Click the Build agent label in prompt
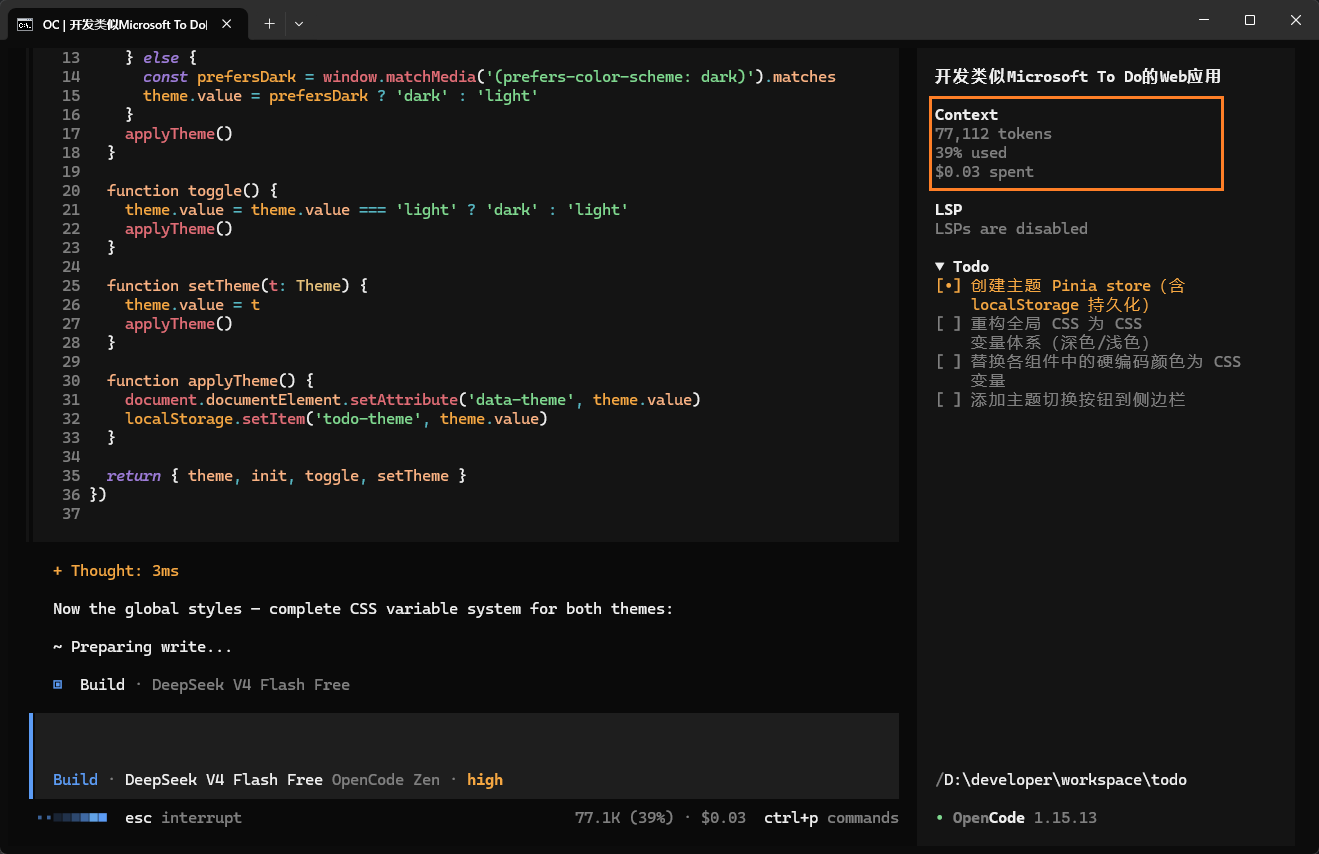Viewport: 1319px width, 854px height. (x=76, y=780)
